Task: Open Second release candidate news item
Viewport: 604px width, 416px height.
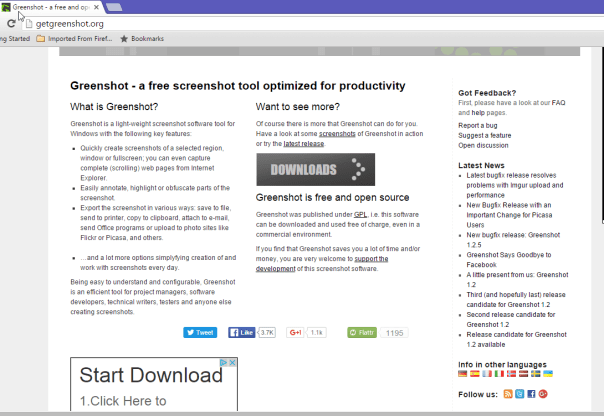Action: [511, 320]
